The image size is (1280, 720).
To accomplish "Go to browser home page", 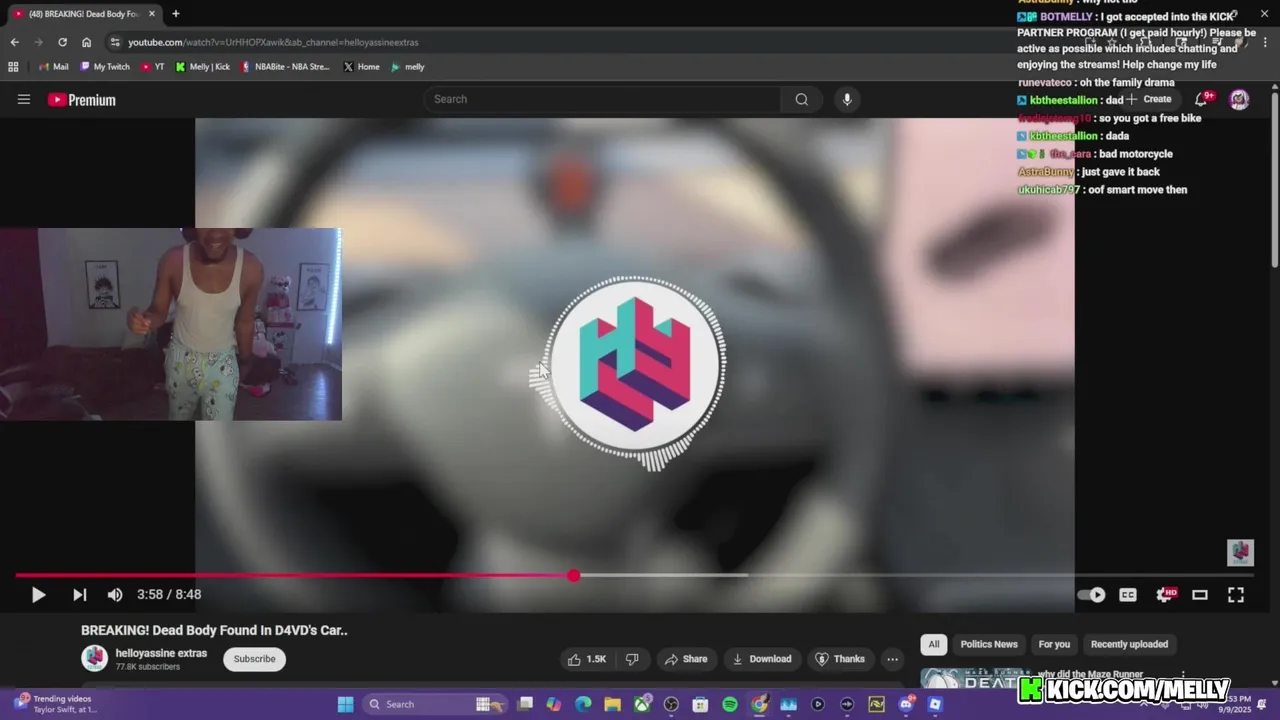I will click(86, 42).
